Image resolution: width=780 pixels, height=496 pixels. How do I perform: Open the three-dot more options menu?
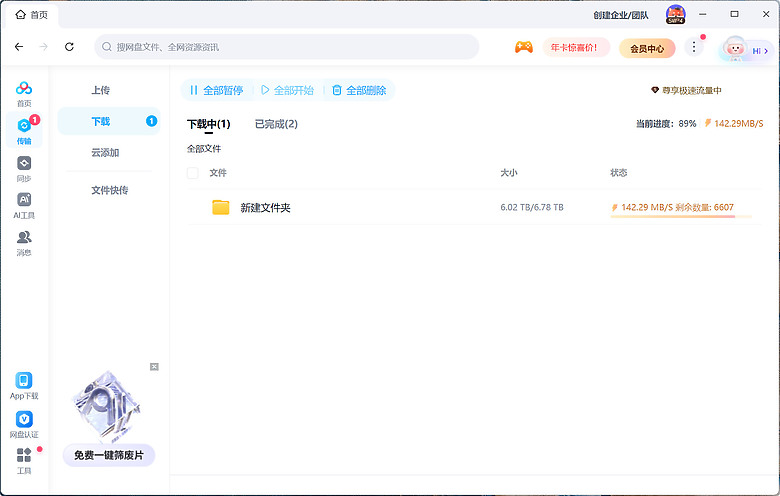(x=694, y=47)
